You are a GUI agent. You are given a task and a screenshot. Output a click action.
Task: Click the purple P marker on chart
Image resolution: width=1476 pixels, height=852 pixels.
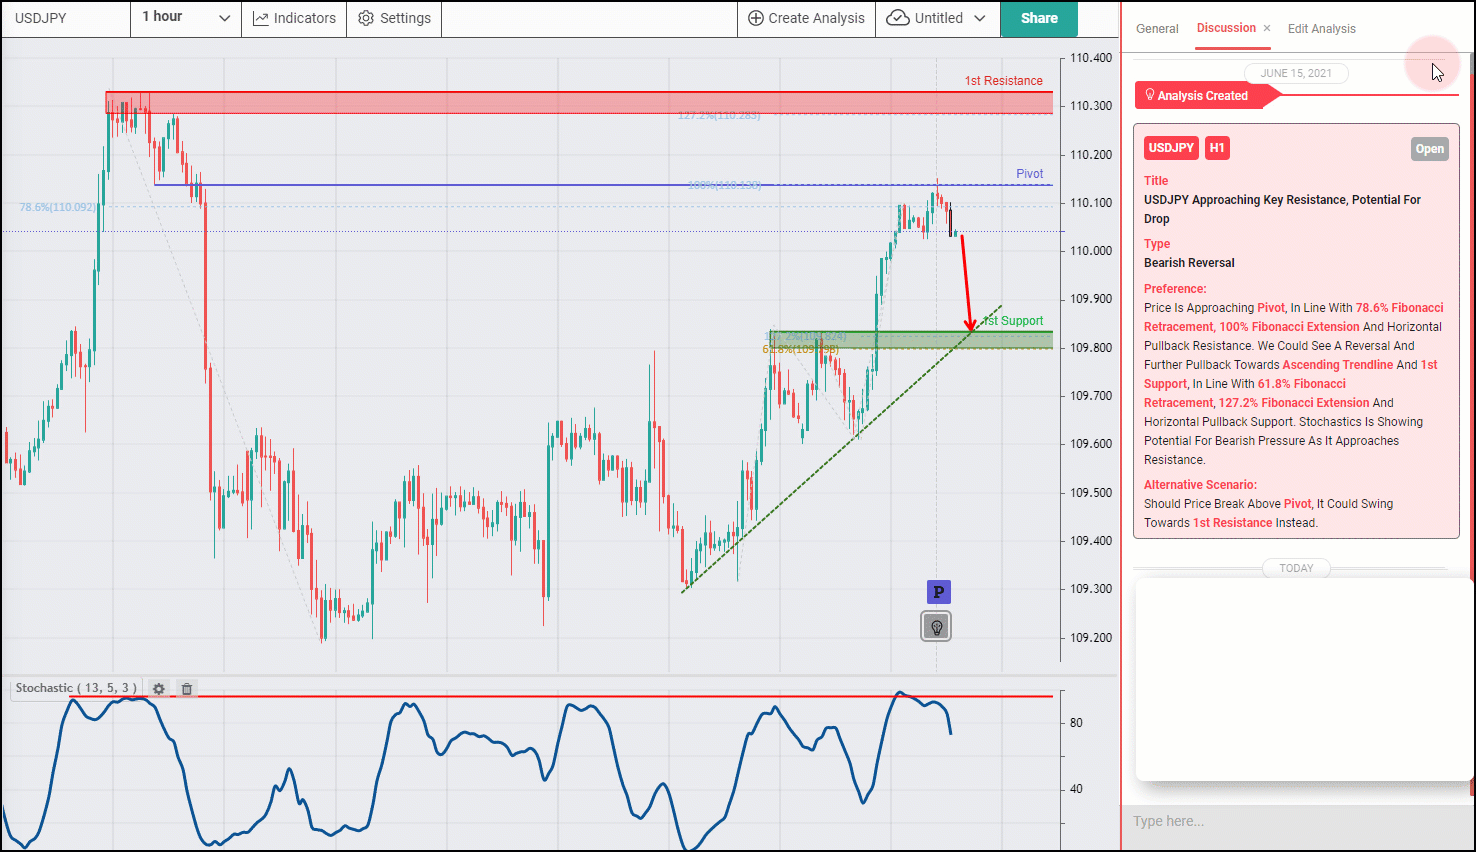pyautogui.click(x=938, y=592)
